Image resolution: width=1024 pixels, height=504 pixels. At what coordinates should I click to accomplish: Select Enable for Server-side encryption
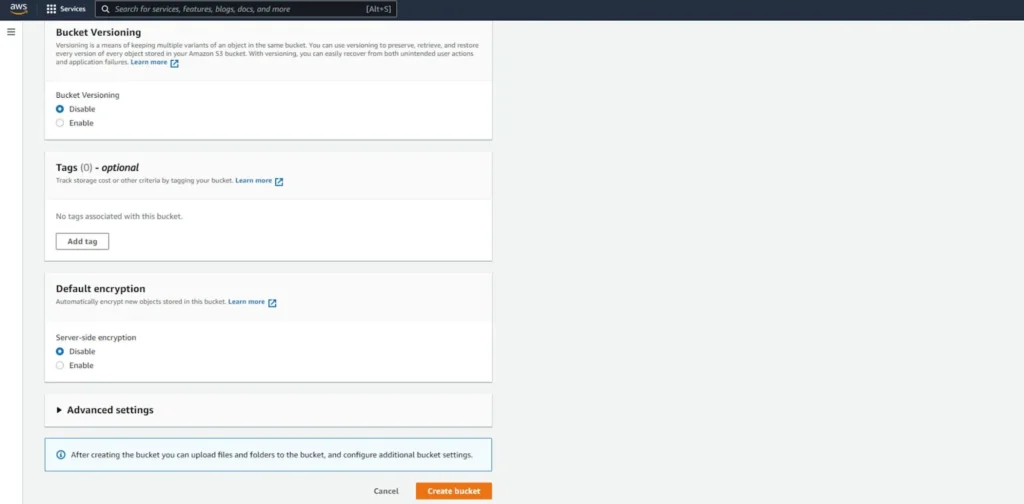[60, 366]
